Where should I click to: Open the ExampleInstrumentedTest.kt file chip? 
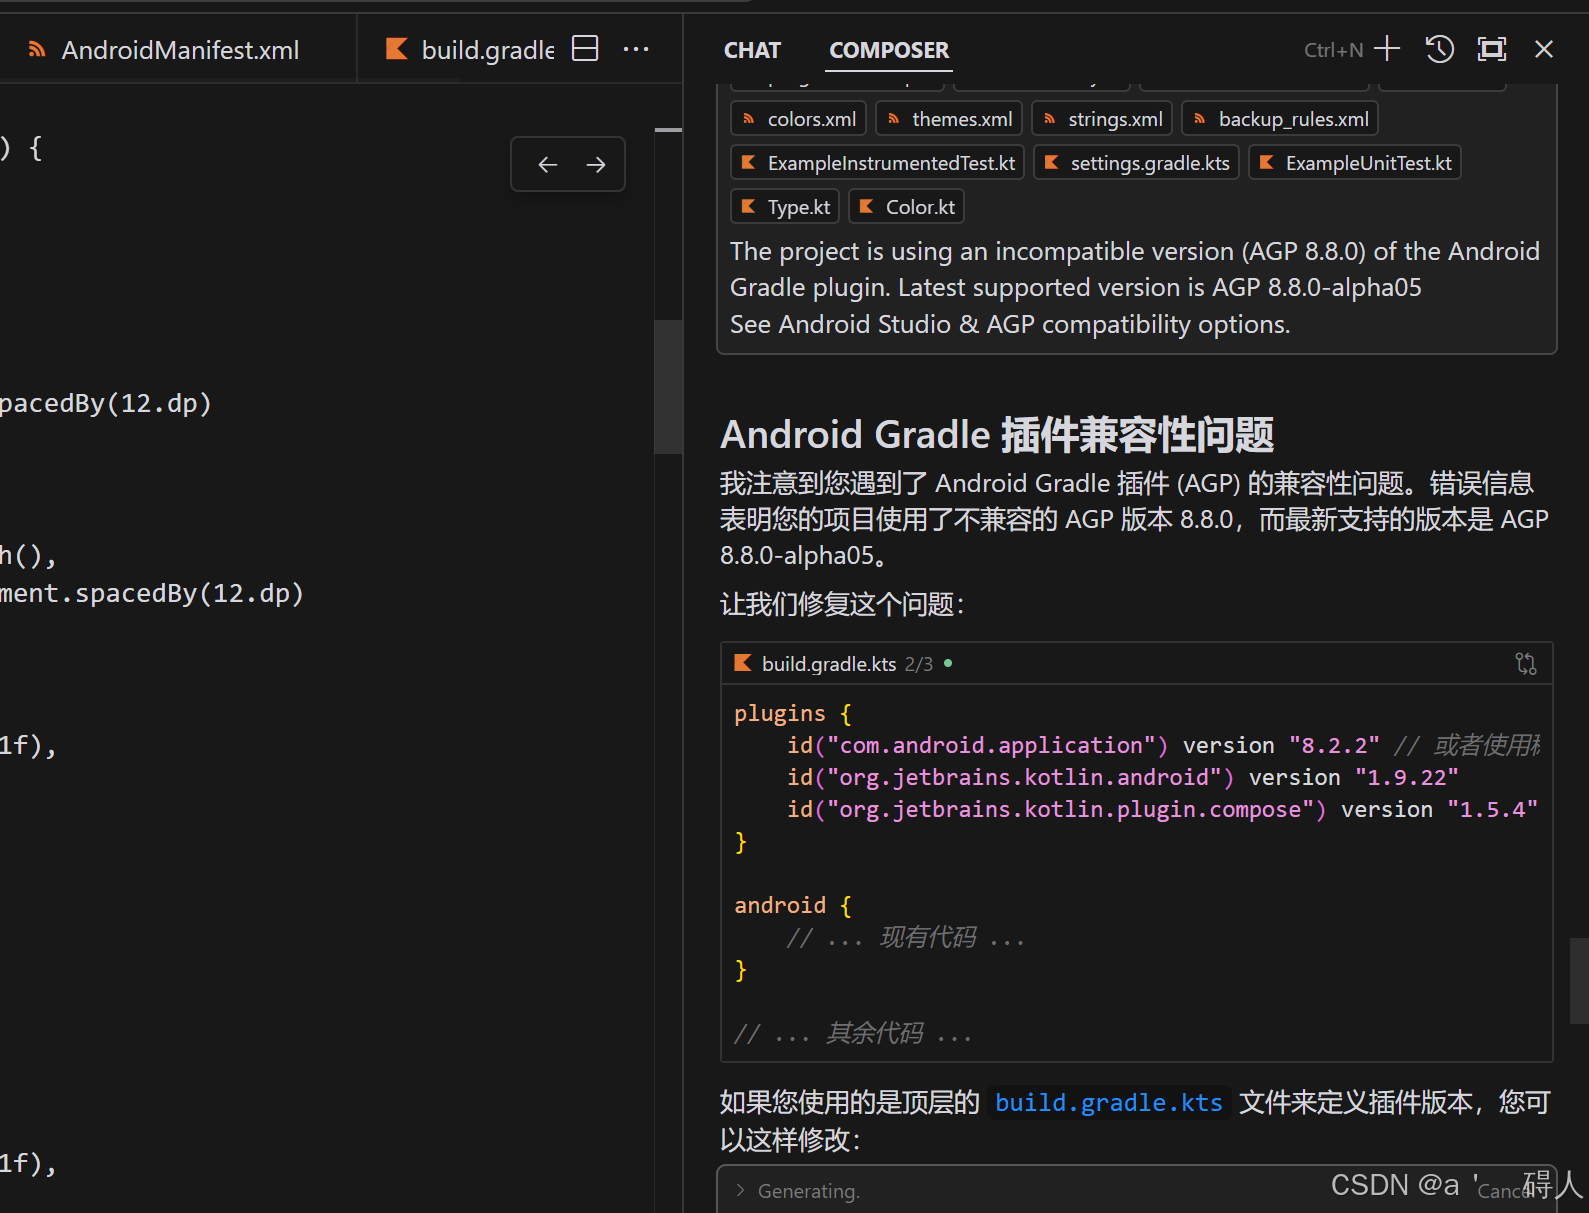[x=877, y=163]
